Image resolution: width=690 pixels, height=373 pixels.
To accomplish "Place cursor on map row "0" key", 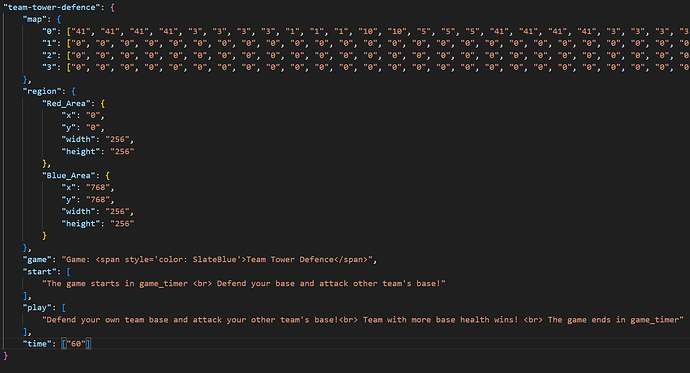I will pyautogui.click(x=49, y=31).
